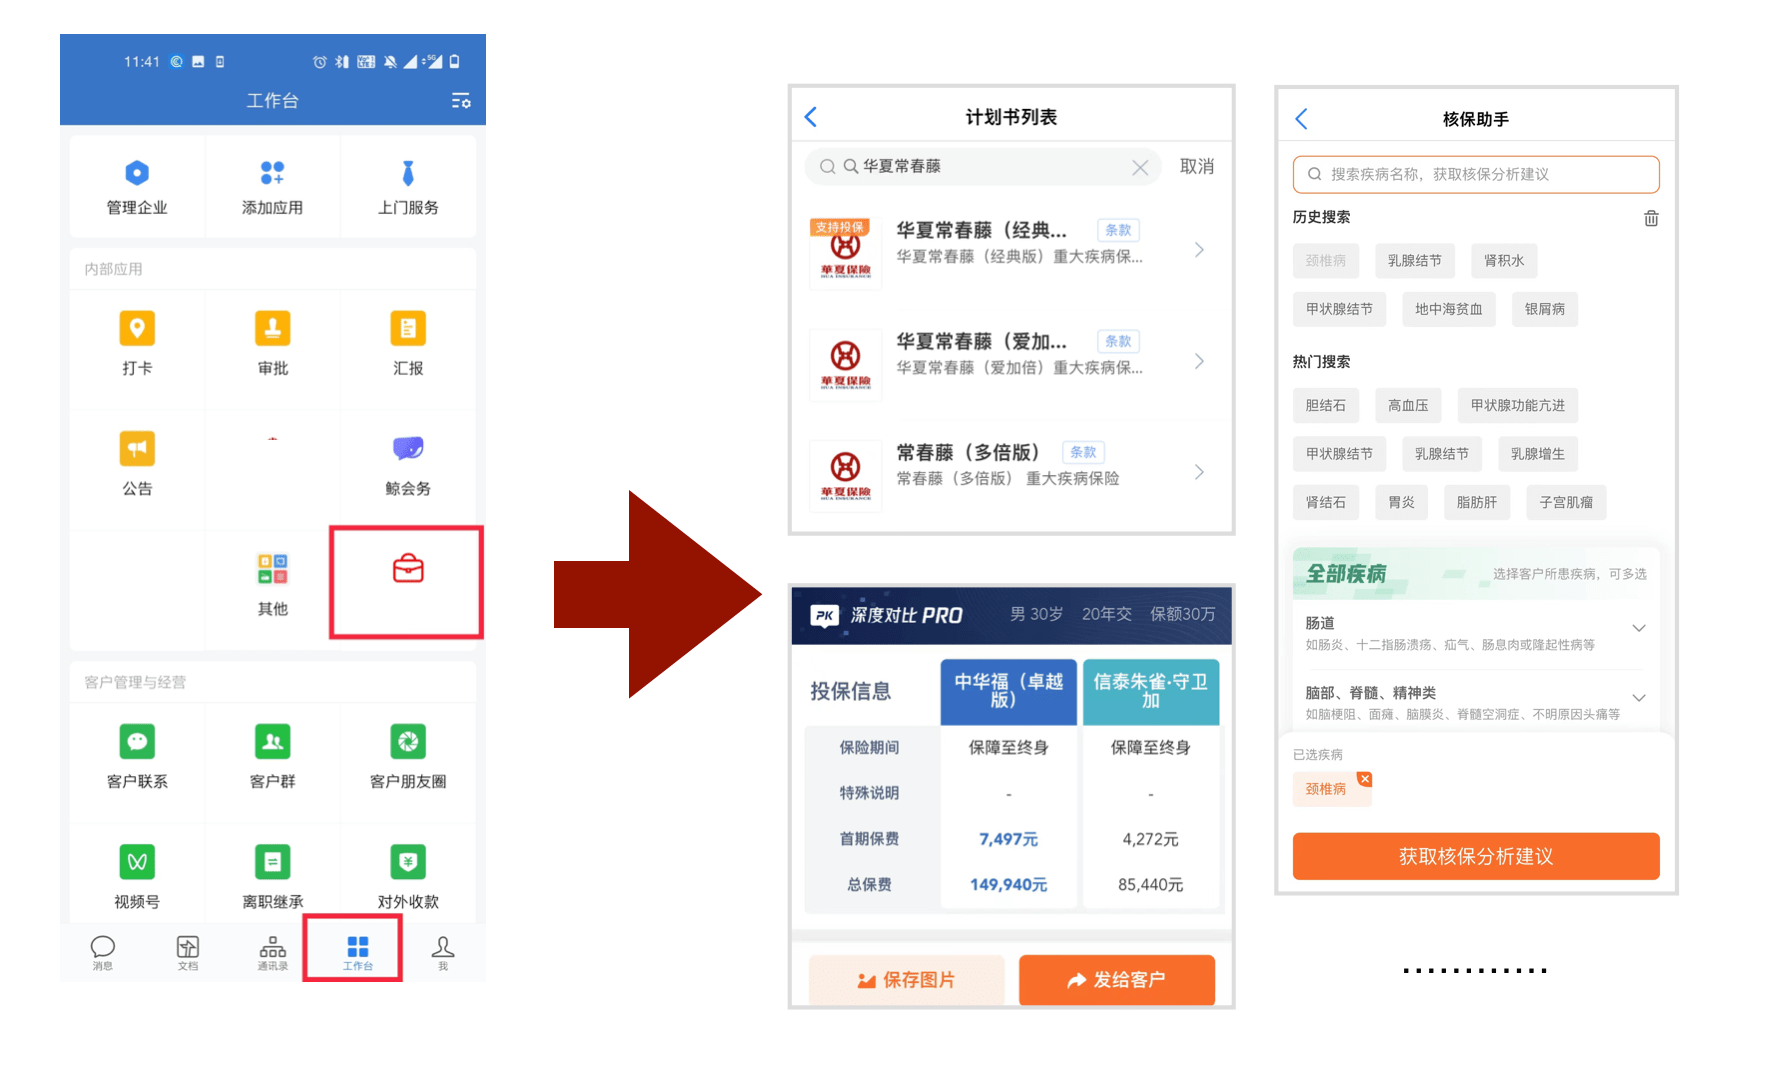
Task: Tap the red briefcase app icon
Action: pos(408,569)
